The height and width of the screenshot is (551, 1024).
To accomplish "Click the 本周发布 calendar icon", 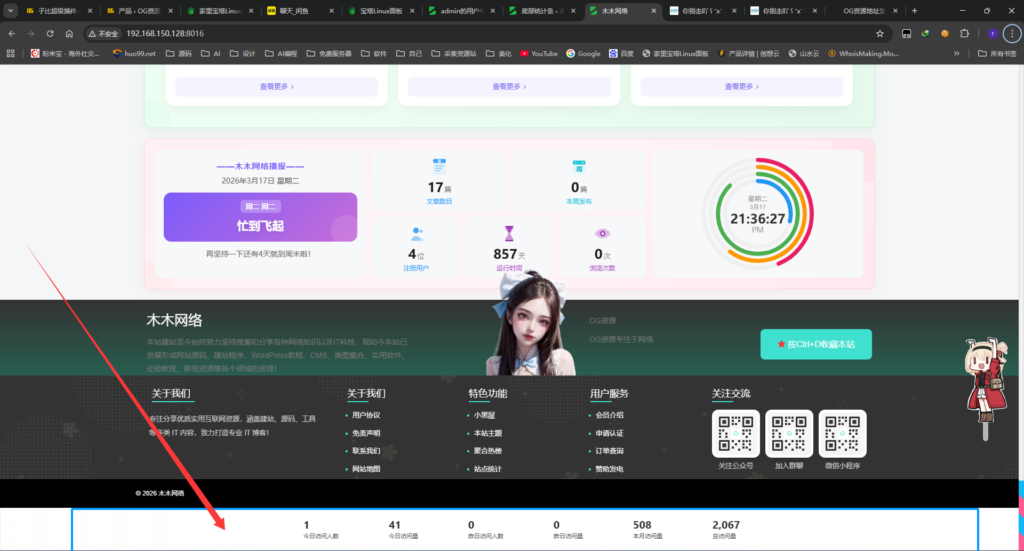I will coord(579,166).
